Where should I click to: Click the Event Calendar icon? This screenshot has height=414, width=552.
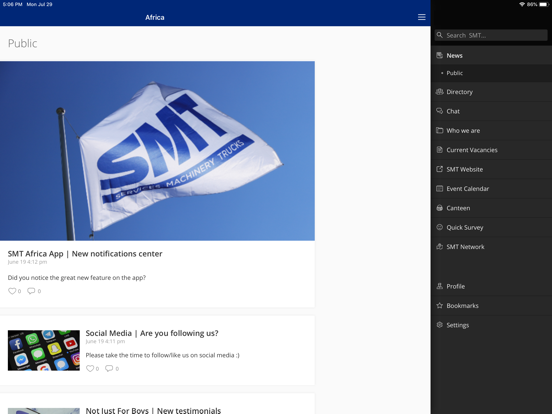click(439, 188)
